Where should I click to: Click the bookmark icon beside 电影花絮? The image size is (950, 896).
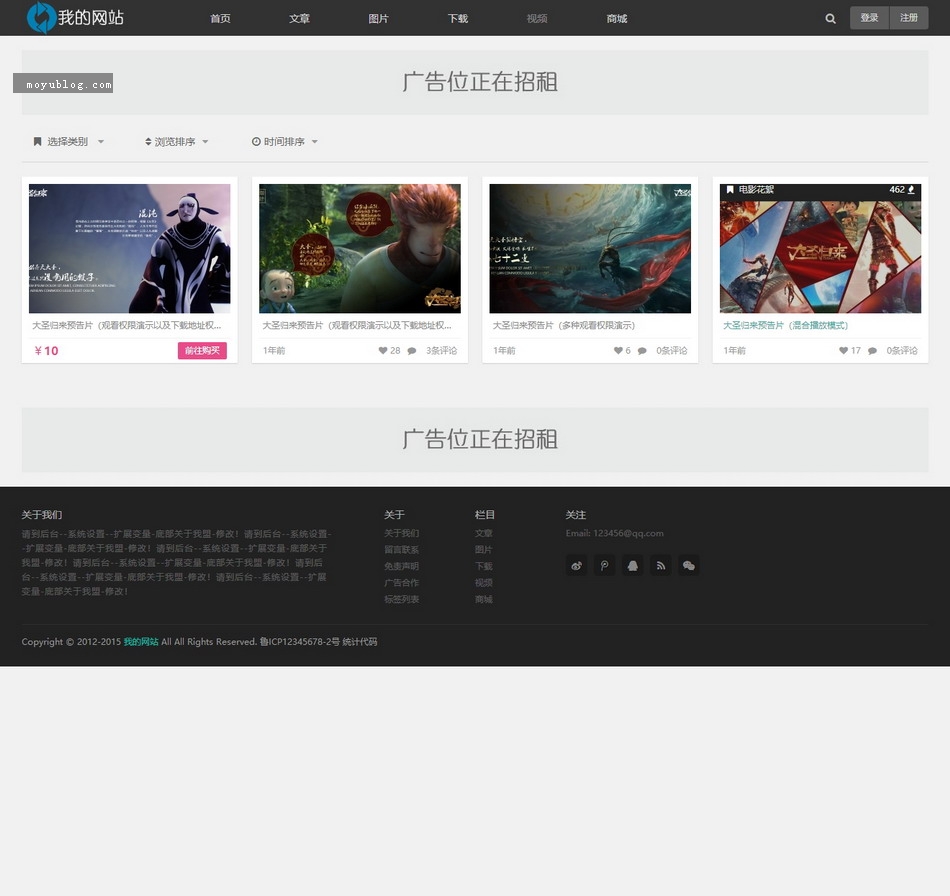pos(730,190)
